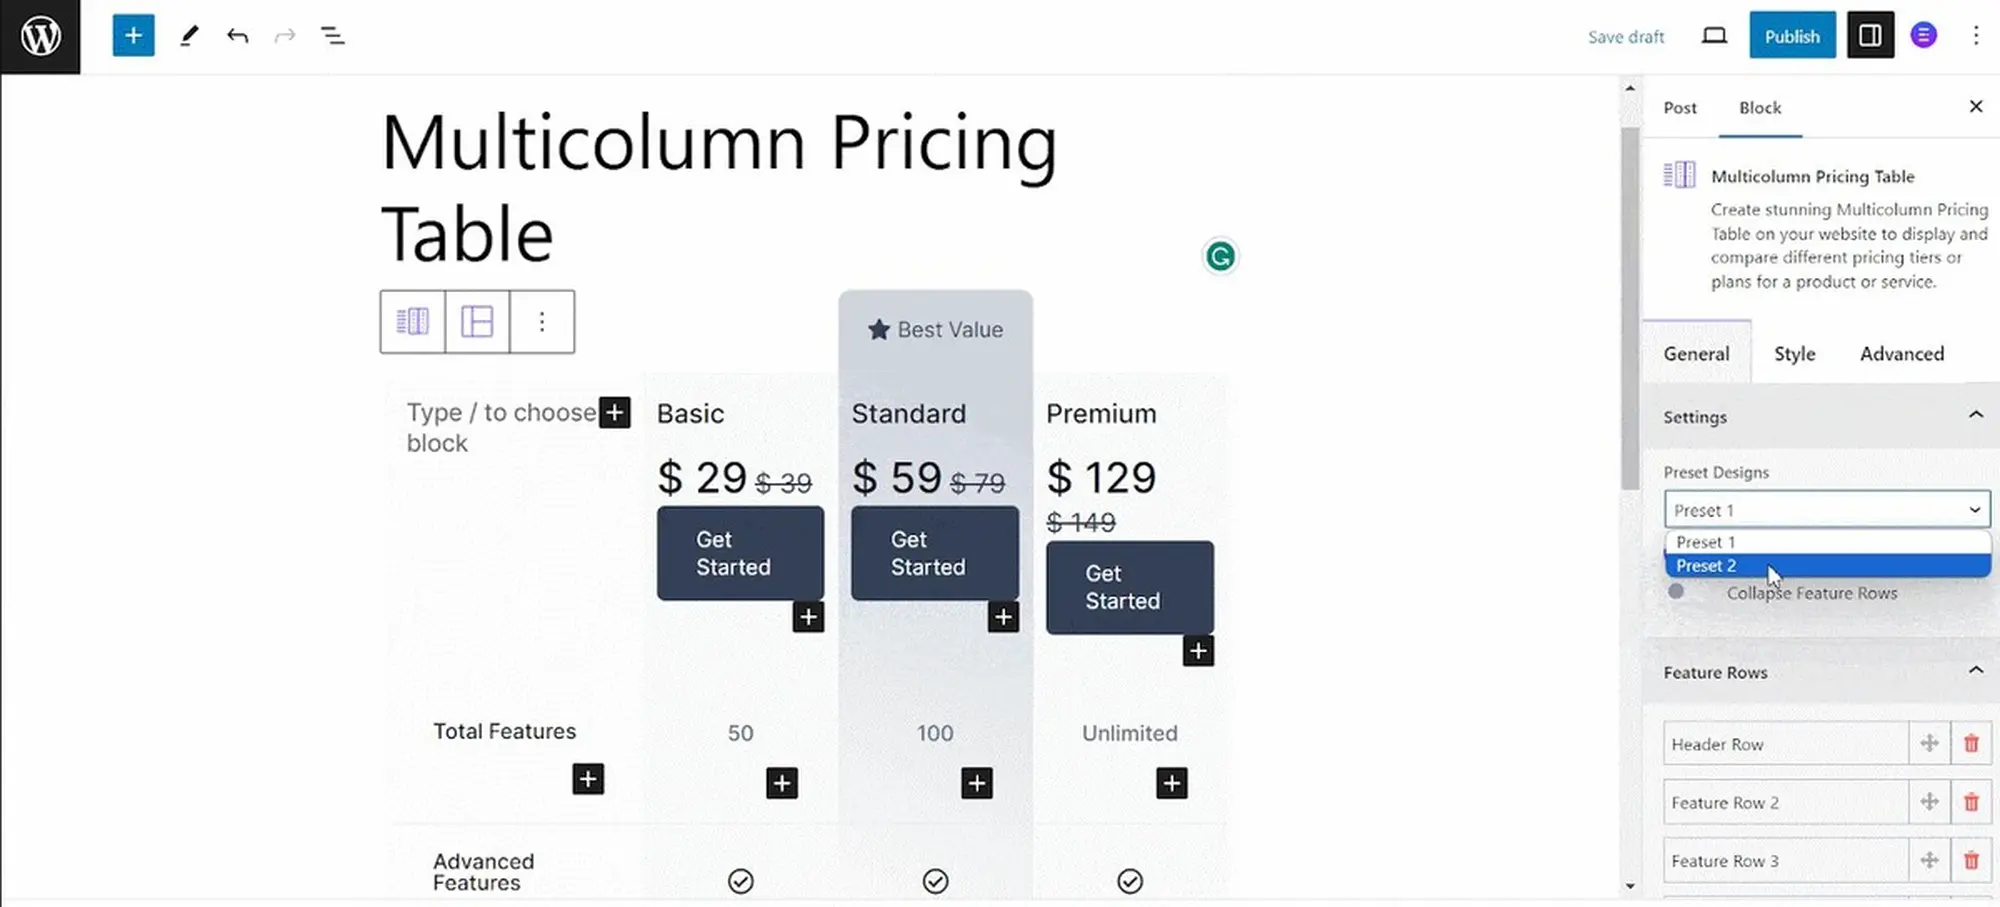The height and width of the screenshot is (907, 2000).
Task: Click the laptop Preview icon
Action: point(1714,37)
